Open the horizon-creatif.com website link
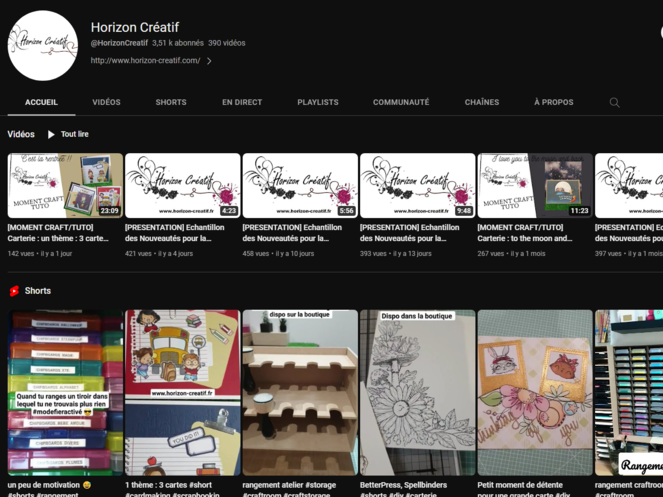 145,60
